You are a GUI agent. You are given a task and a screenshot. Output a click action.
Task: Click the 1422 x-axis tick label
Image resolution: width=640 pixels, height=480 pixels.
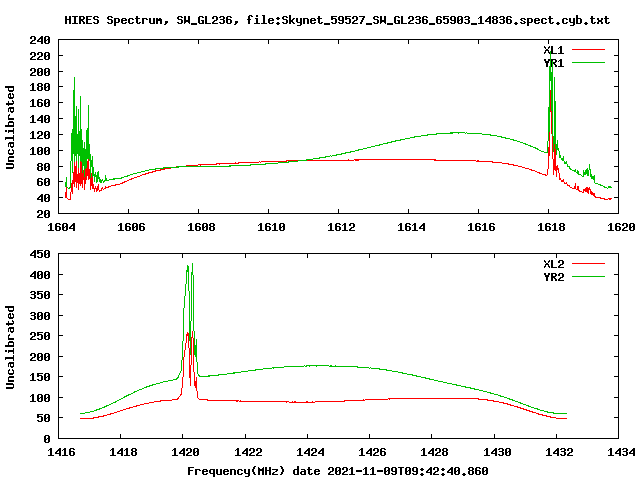click(x=248, y=452)
